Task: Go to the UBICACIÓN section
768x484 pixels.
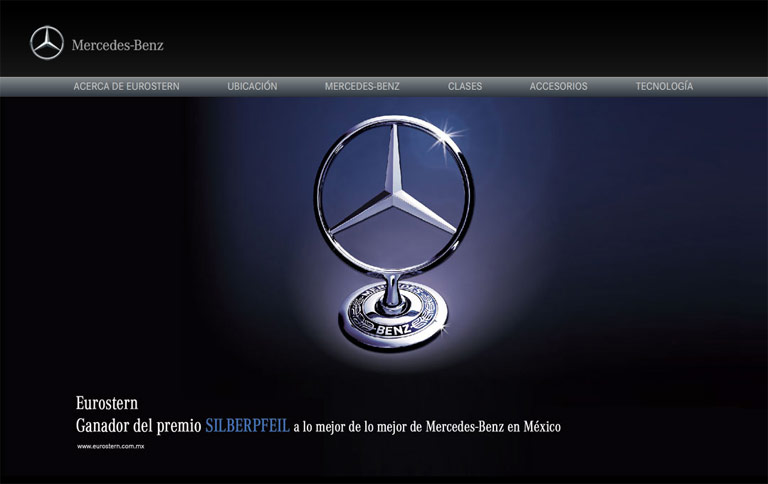Action: click(x=252, y=87)
